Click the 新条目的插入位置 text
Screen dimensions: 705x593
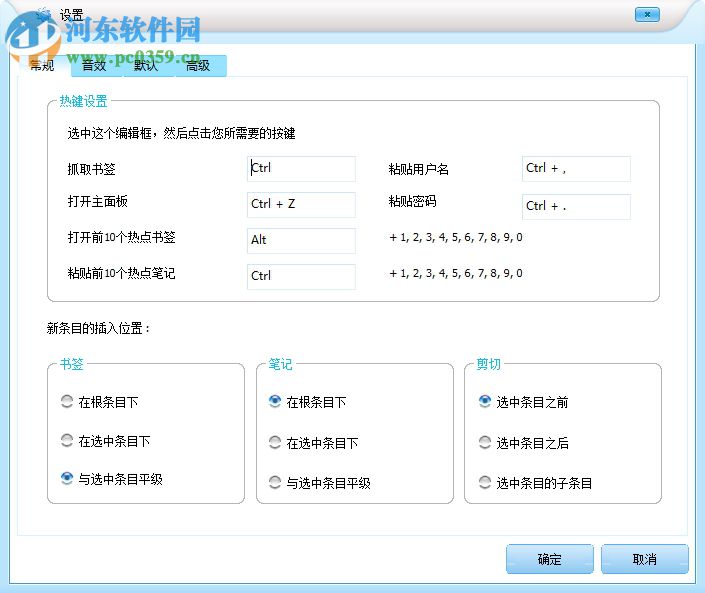point(98,328)
